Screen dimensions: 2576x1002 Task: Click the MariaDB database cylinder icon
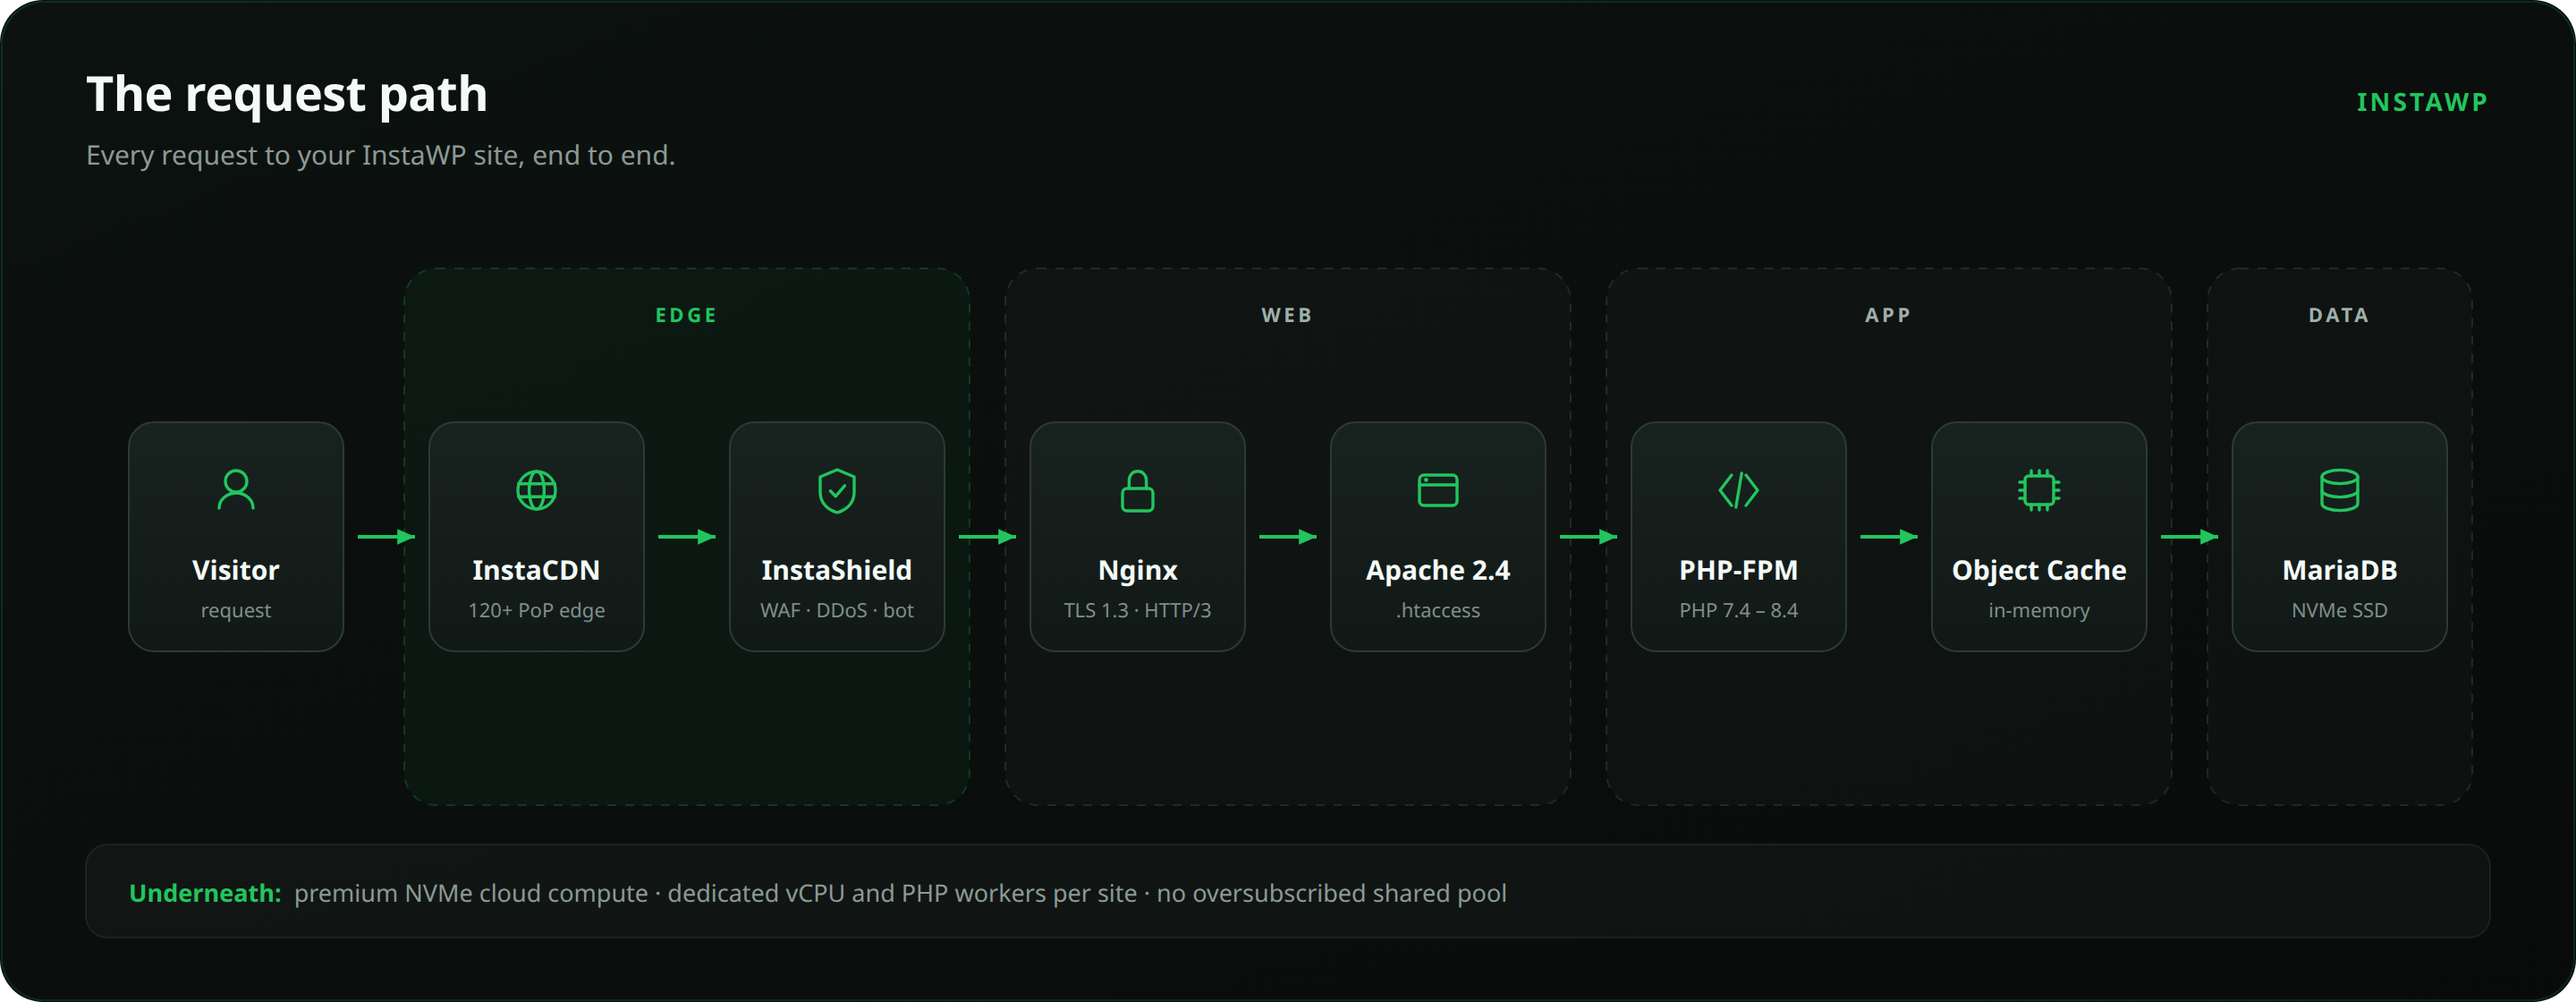[2339, 490]
